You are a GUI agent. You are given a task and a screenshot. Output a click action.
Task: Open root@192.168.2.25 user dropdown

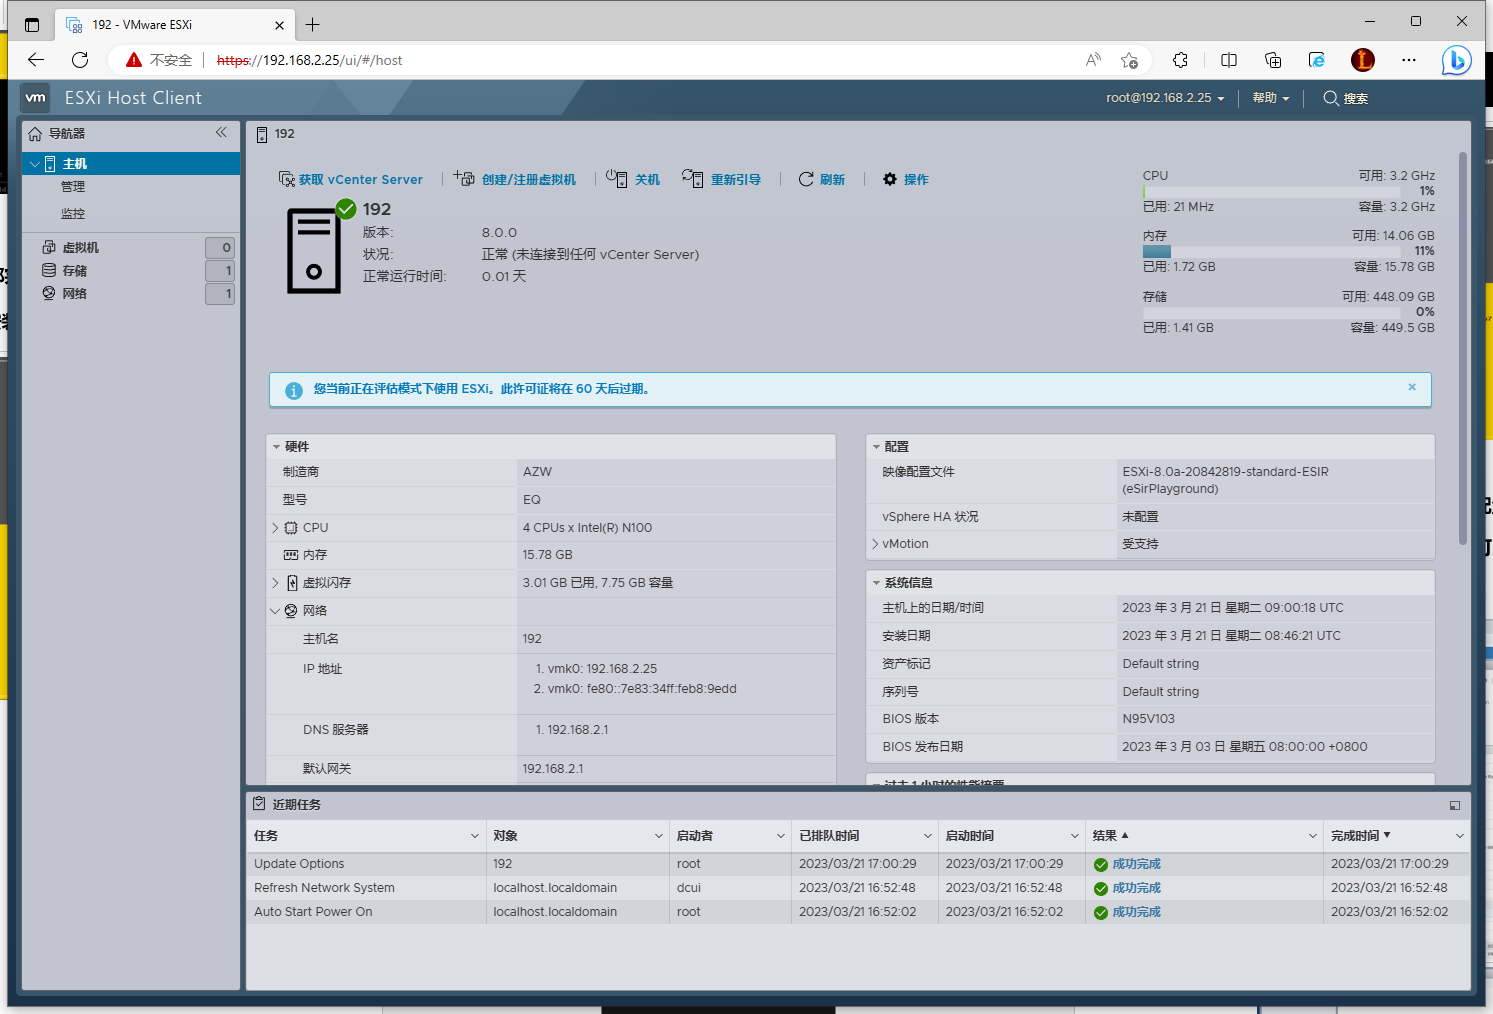pos(1165,98)
